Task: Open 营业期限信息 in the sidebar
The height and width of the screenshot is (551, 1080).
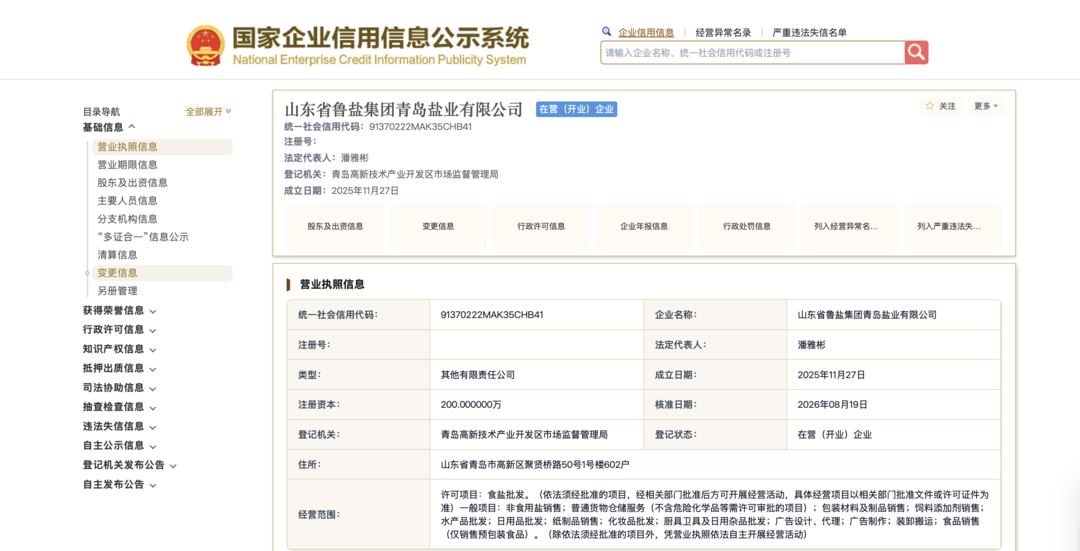Action: (x=127, y=165)
